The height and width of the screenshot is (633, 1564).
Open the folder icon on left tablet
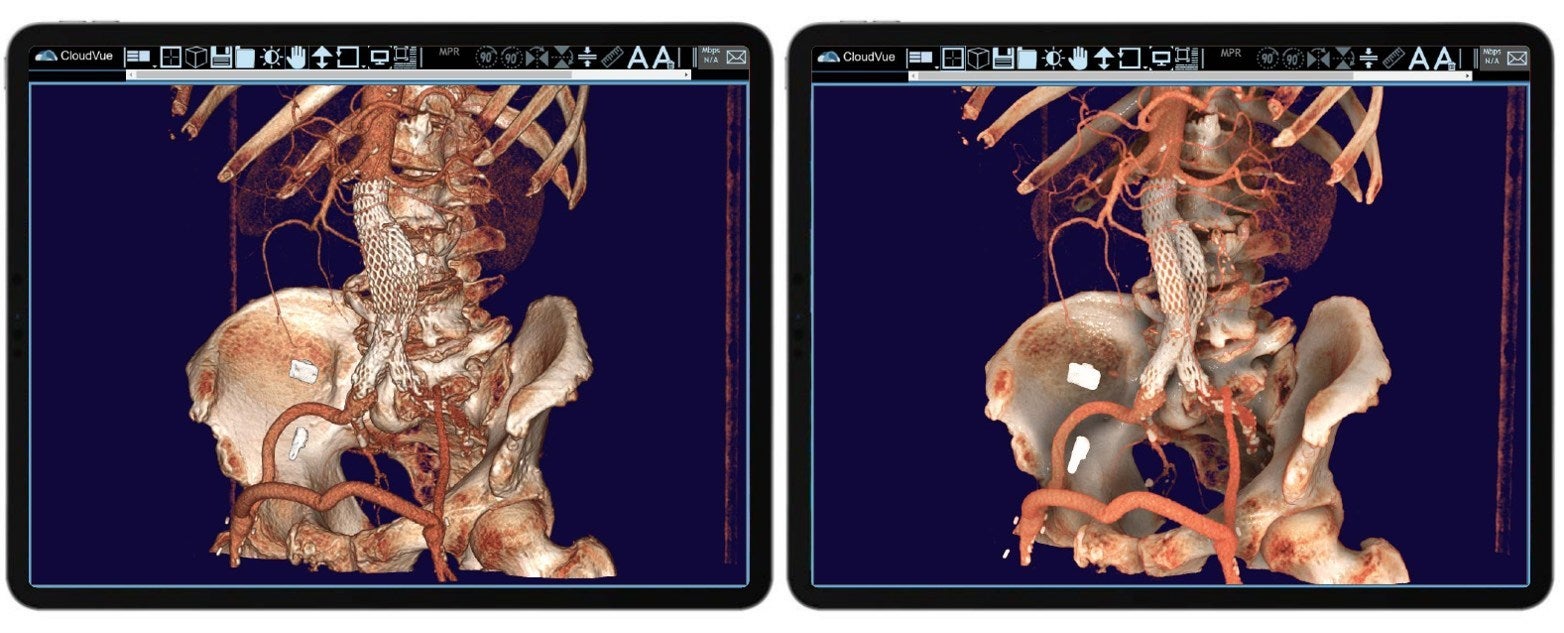click(245, 57)
